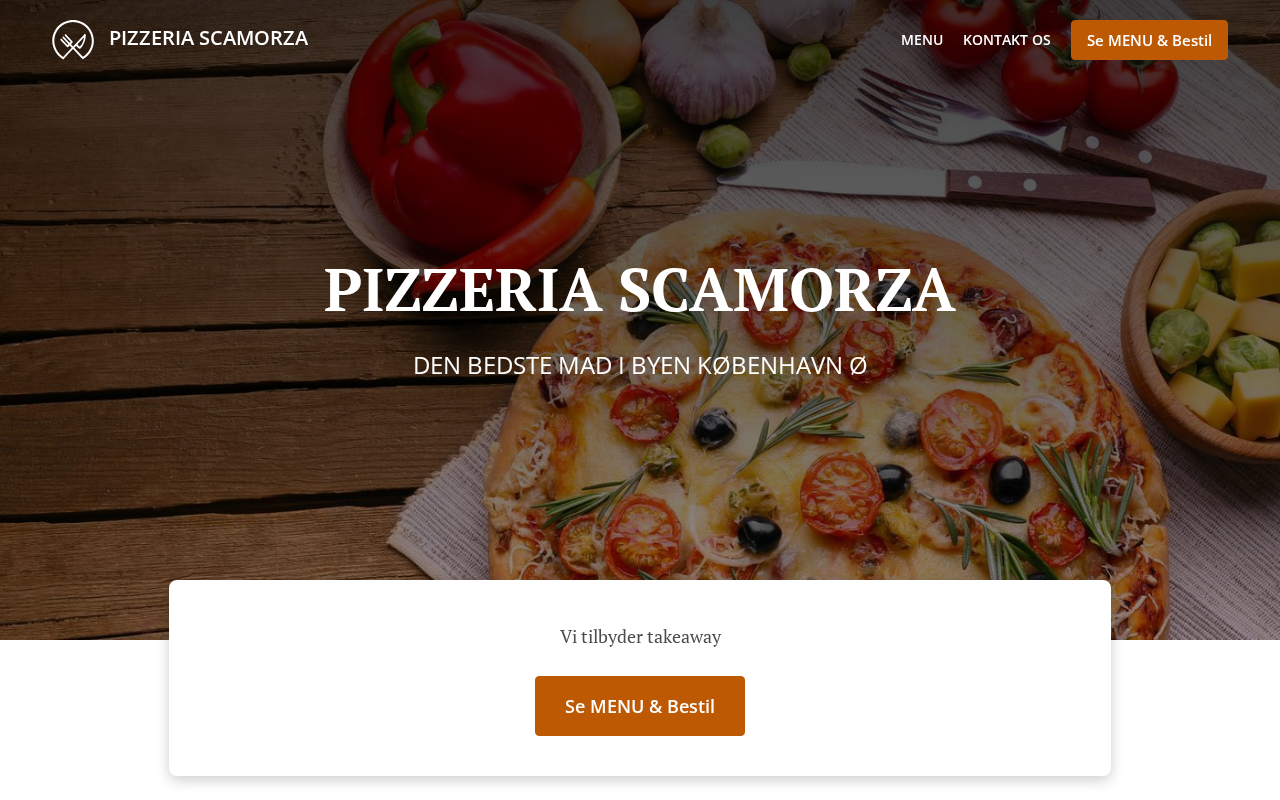Click the large orange Se MENU & Bestil button
Image resolution: width=1280 pixels, height=800 pixels.
click(640, 706)
